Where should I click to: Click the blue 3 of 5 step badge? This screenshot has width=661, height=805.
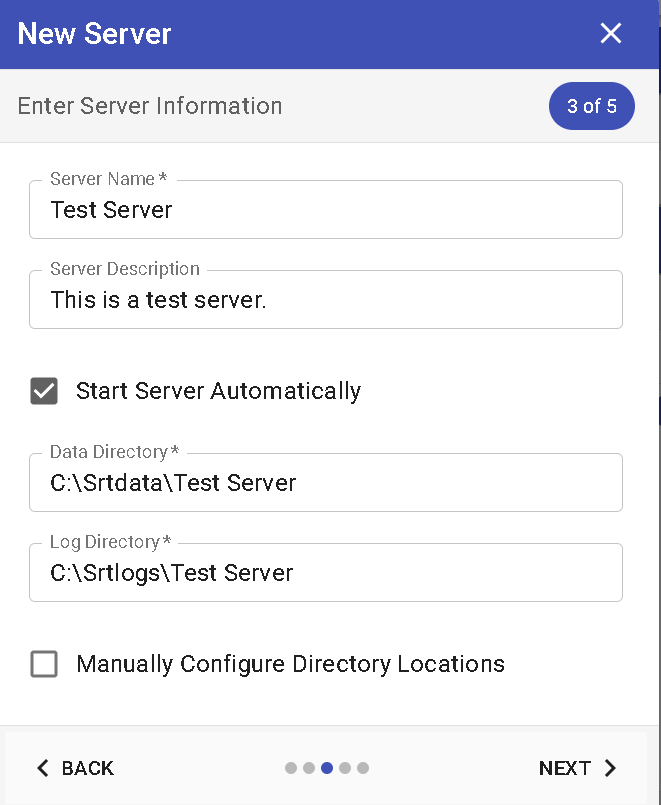click(592, 106)
